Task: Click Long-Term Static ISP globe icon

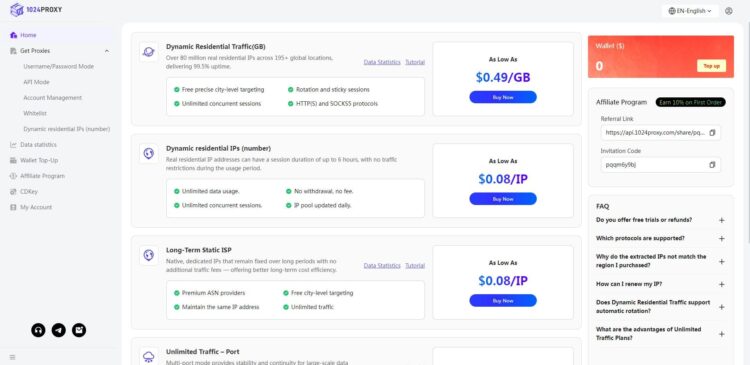Action: [x=148, y=255]
